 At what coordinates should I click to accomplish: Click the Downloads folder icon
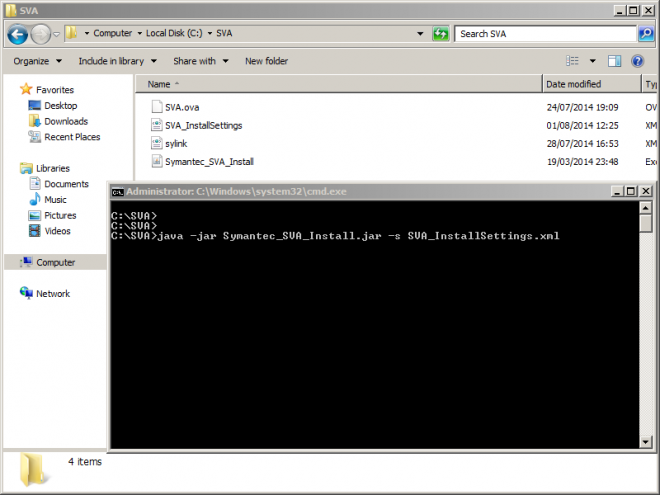click(34, 121)
